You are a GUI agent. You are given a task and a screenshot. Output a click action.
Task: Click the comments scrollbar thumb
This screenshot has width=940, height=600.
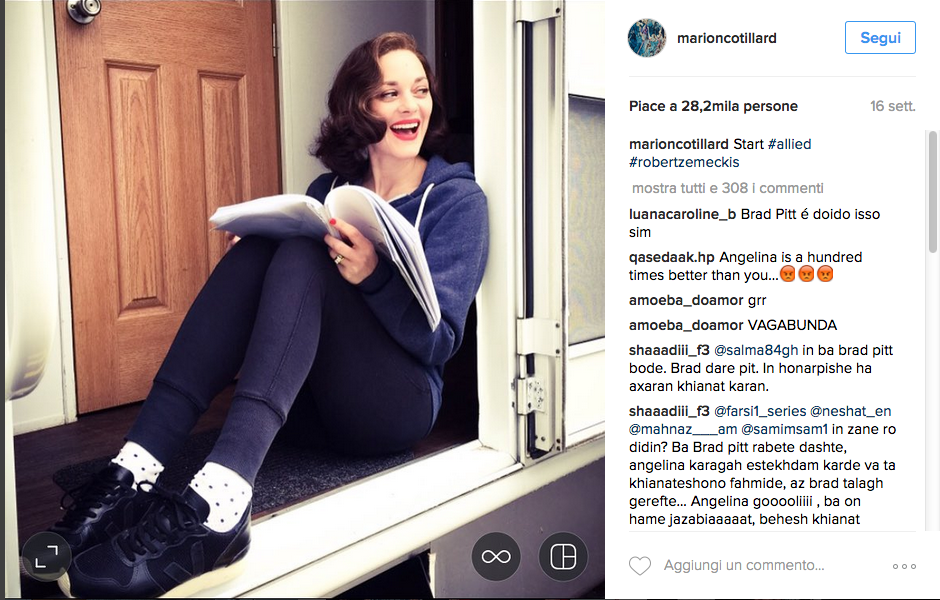pyautogui.click(x=932, y=192)
